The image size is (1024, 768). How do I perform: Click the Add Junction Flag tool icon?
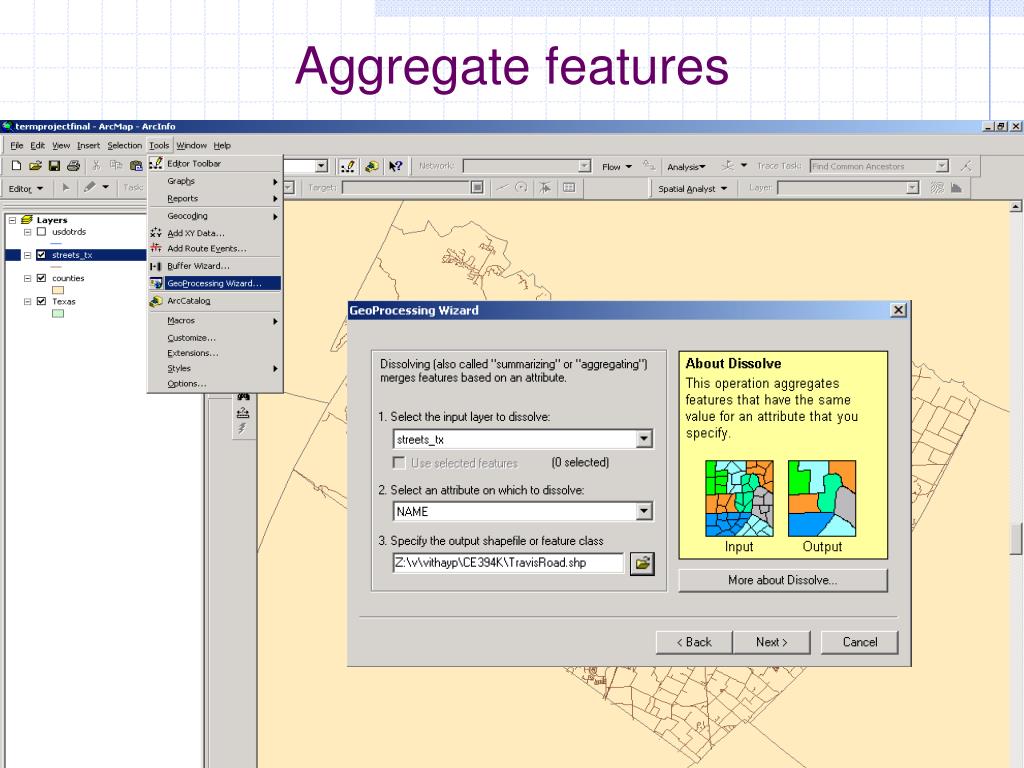click(728, 166)
